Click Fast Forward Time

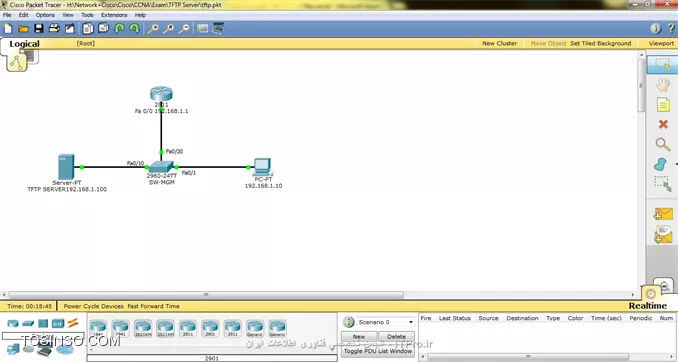pyautogui.click(x=153, y=306)
